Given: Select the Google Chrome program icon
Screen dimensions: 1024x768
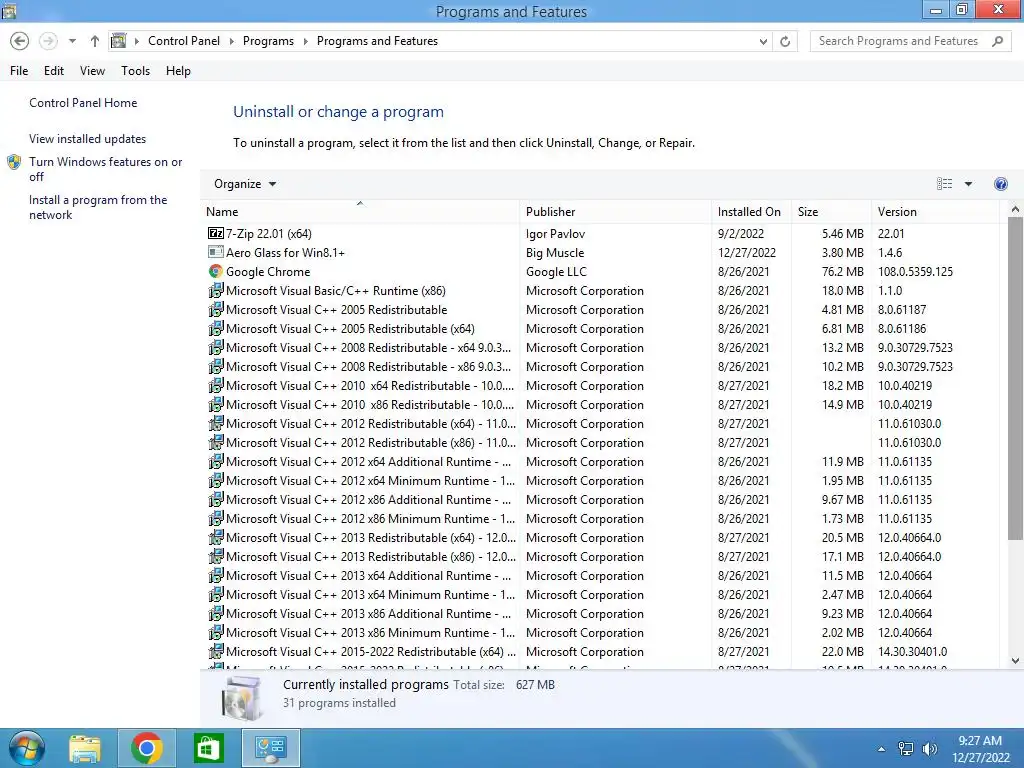Looking at the screenshot, I should point(216,271).
